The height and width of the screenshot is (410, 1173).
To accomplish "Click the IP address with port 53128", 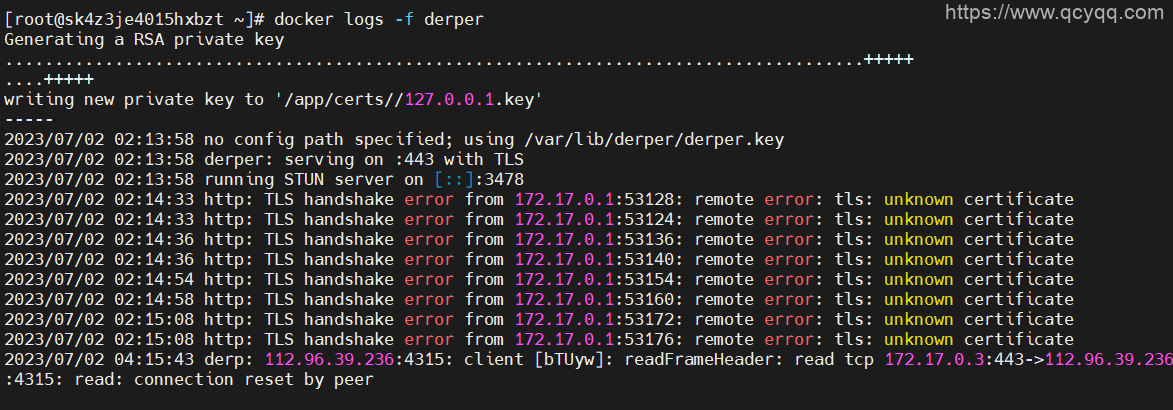I will (564, 200).
